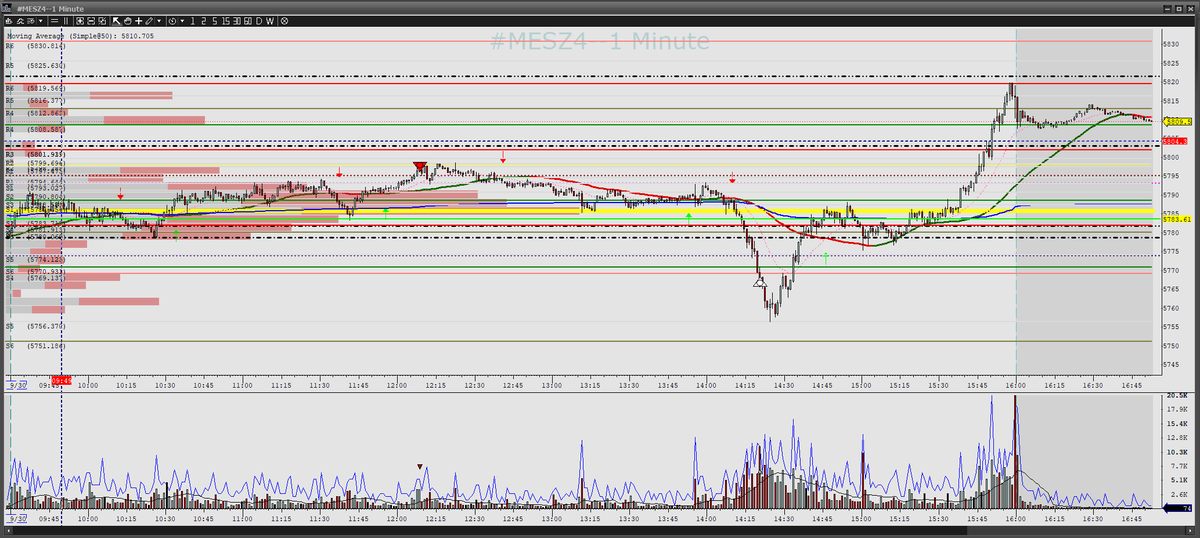
Task: Click the S5 (5756.37) pivot label
Action: click(35, 326)
